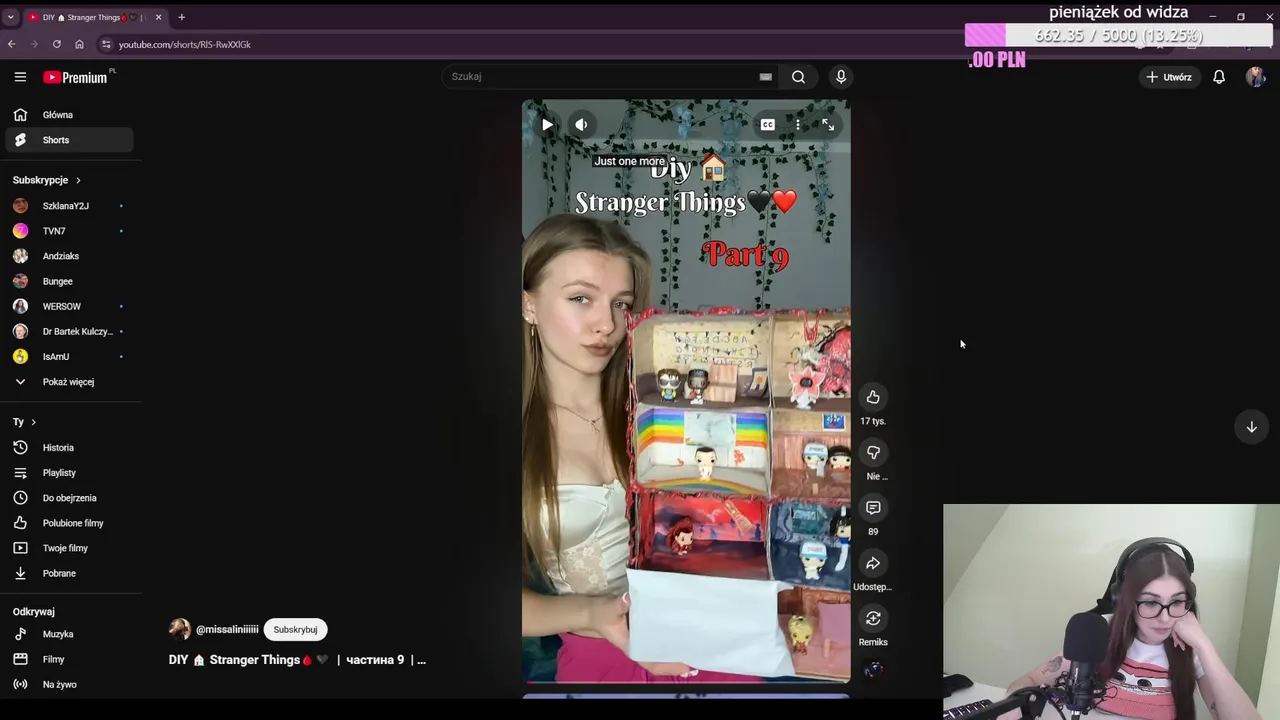
Task: Start voice search with microphone
Action: click(x=841, y=77)
